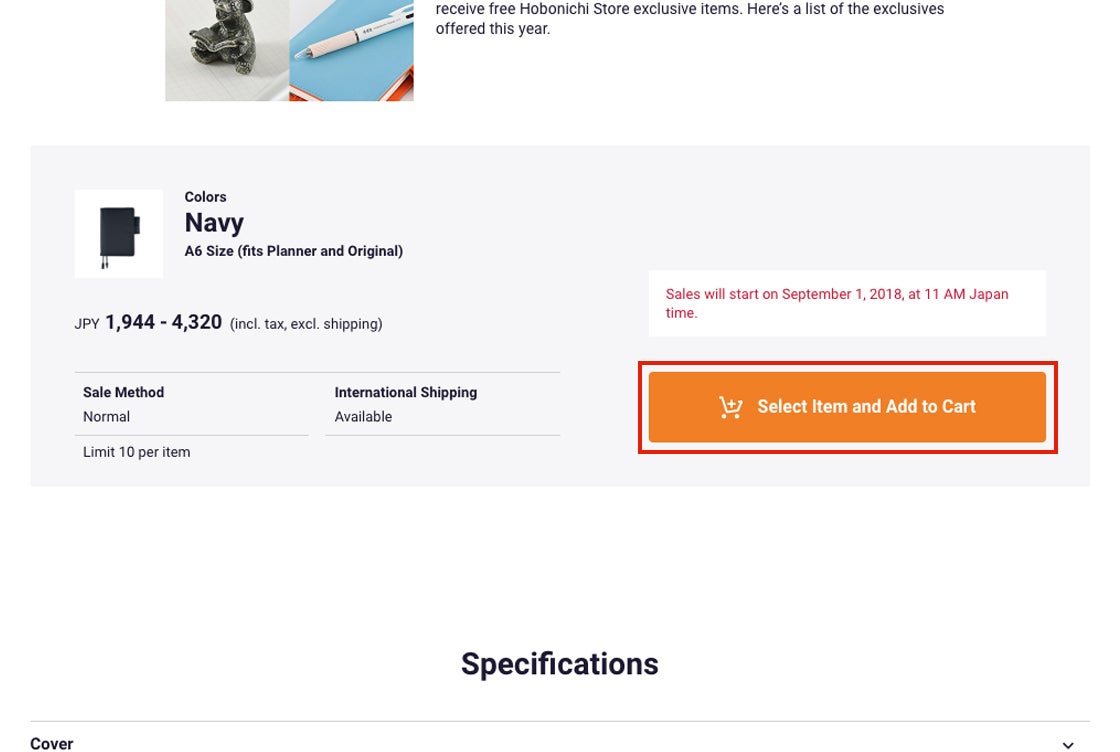Click the Colors label above Navy

(205, 197)
